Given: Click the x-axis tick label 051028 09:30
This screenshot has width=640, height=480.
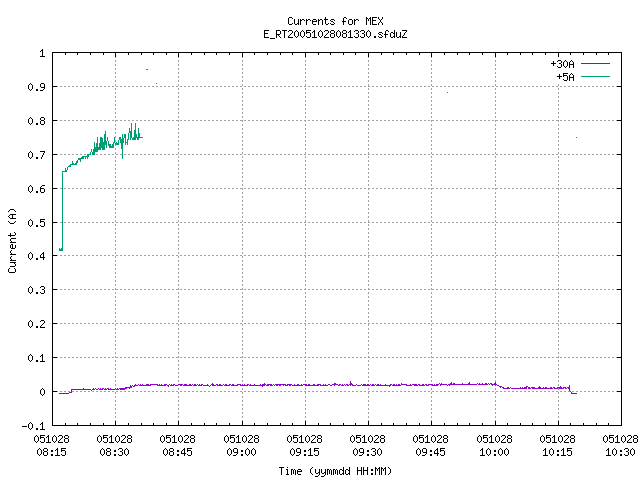Looking at the screenshot, I should (367, 446).
